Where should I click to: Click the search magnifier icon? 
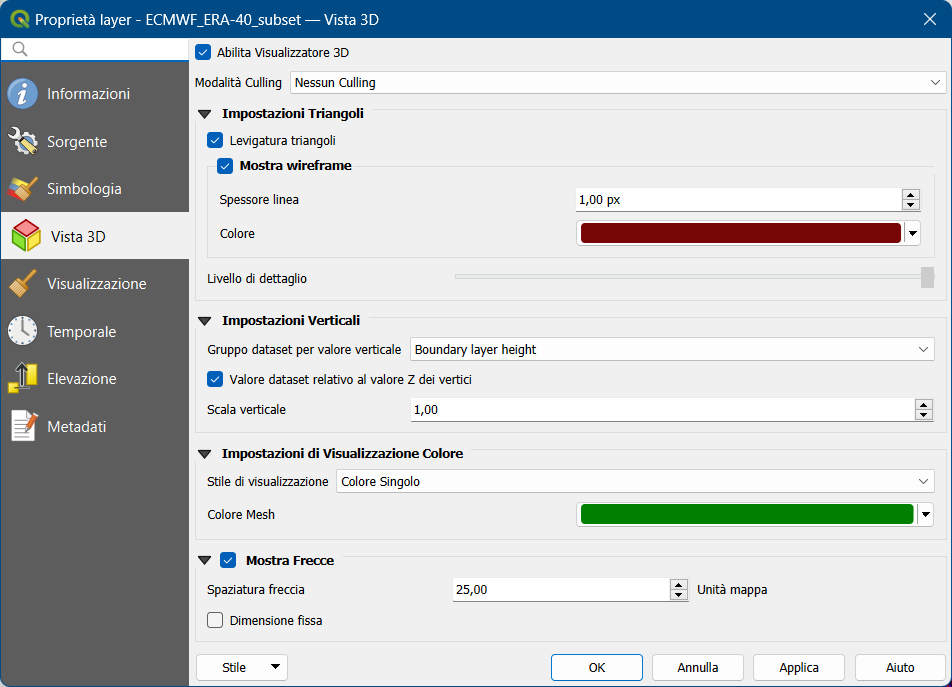pyautogui.click(x=19, y=49)
